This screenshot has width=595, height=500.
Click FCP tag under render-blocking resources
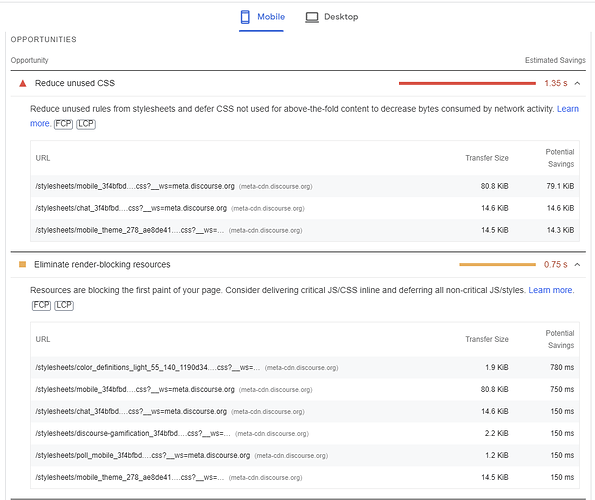pos(41,305)
